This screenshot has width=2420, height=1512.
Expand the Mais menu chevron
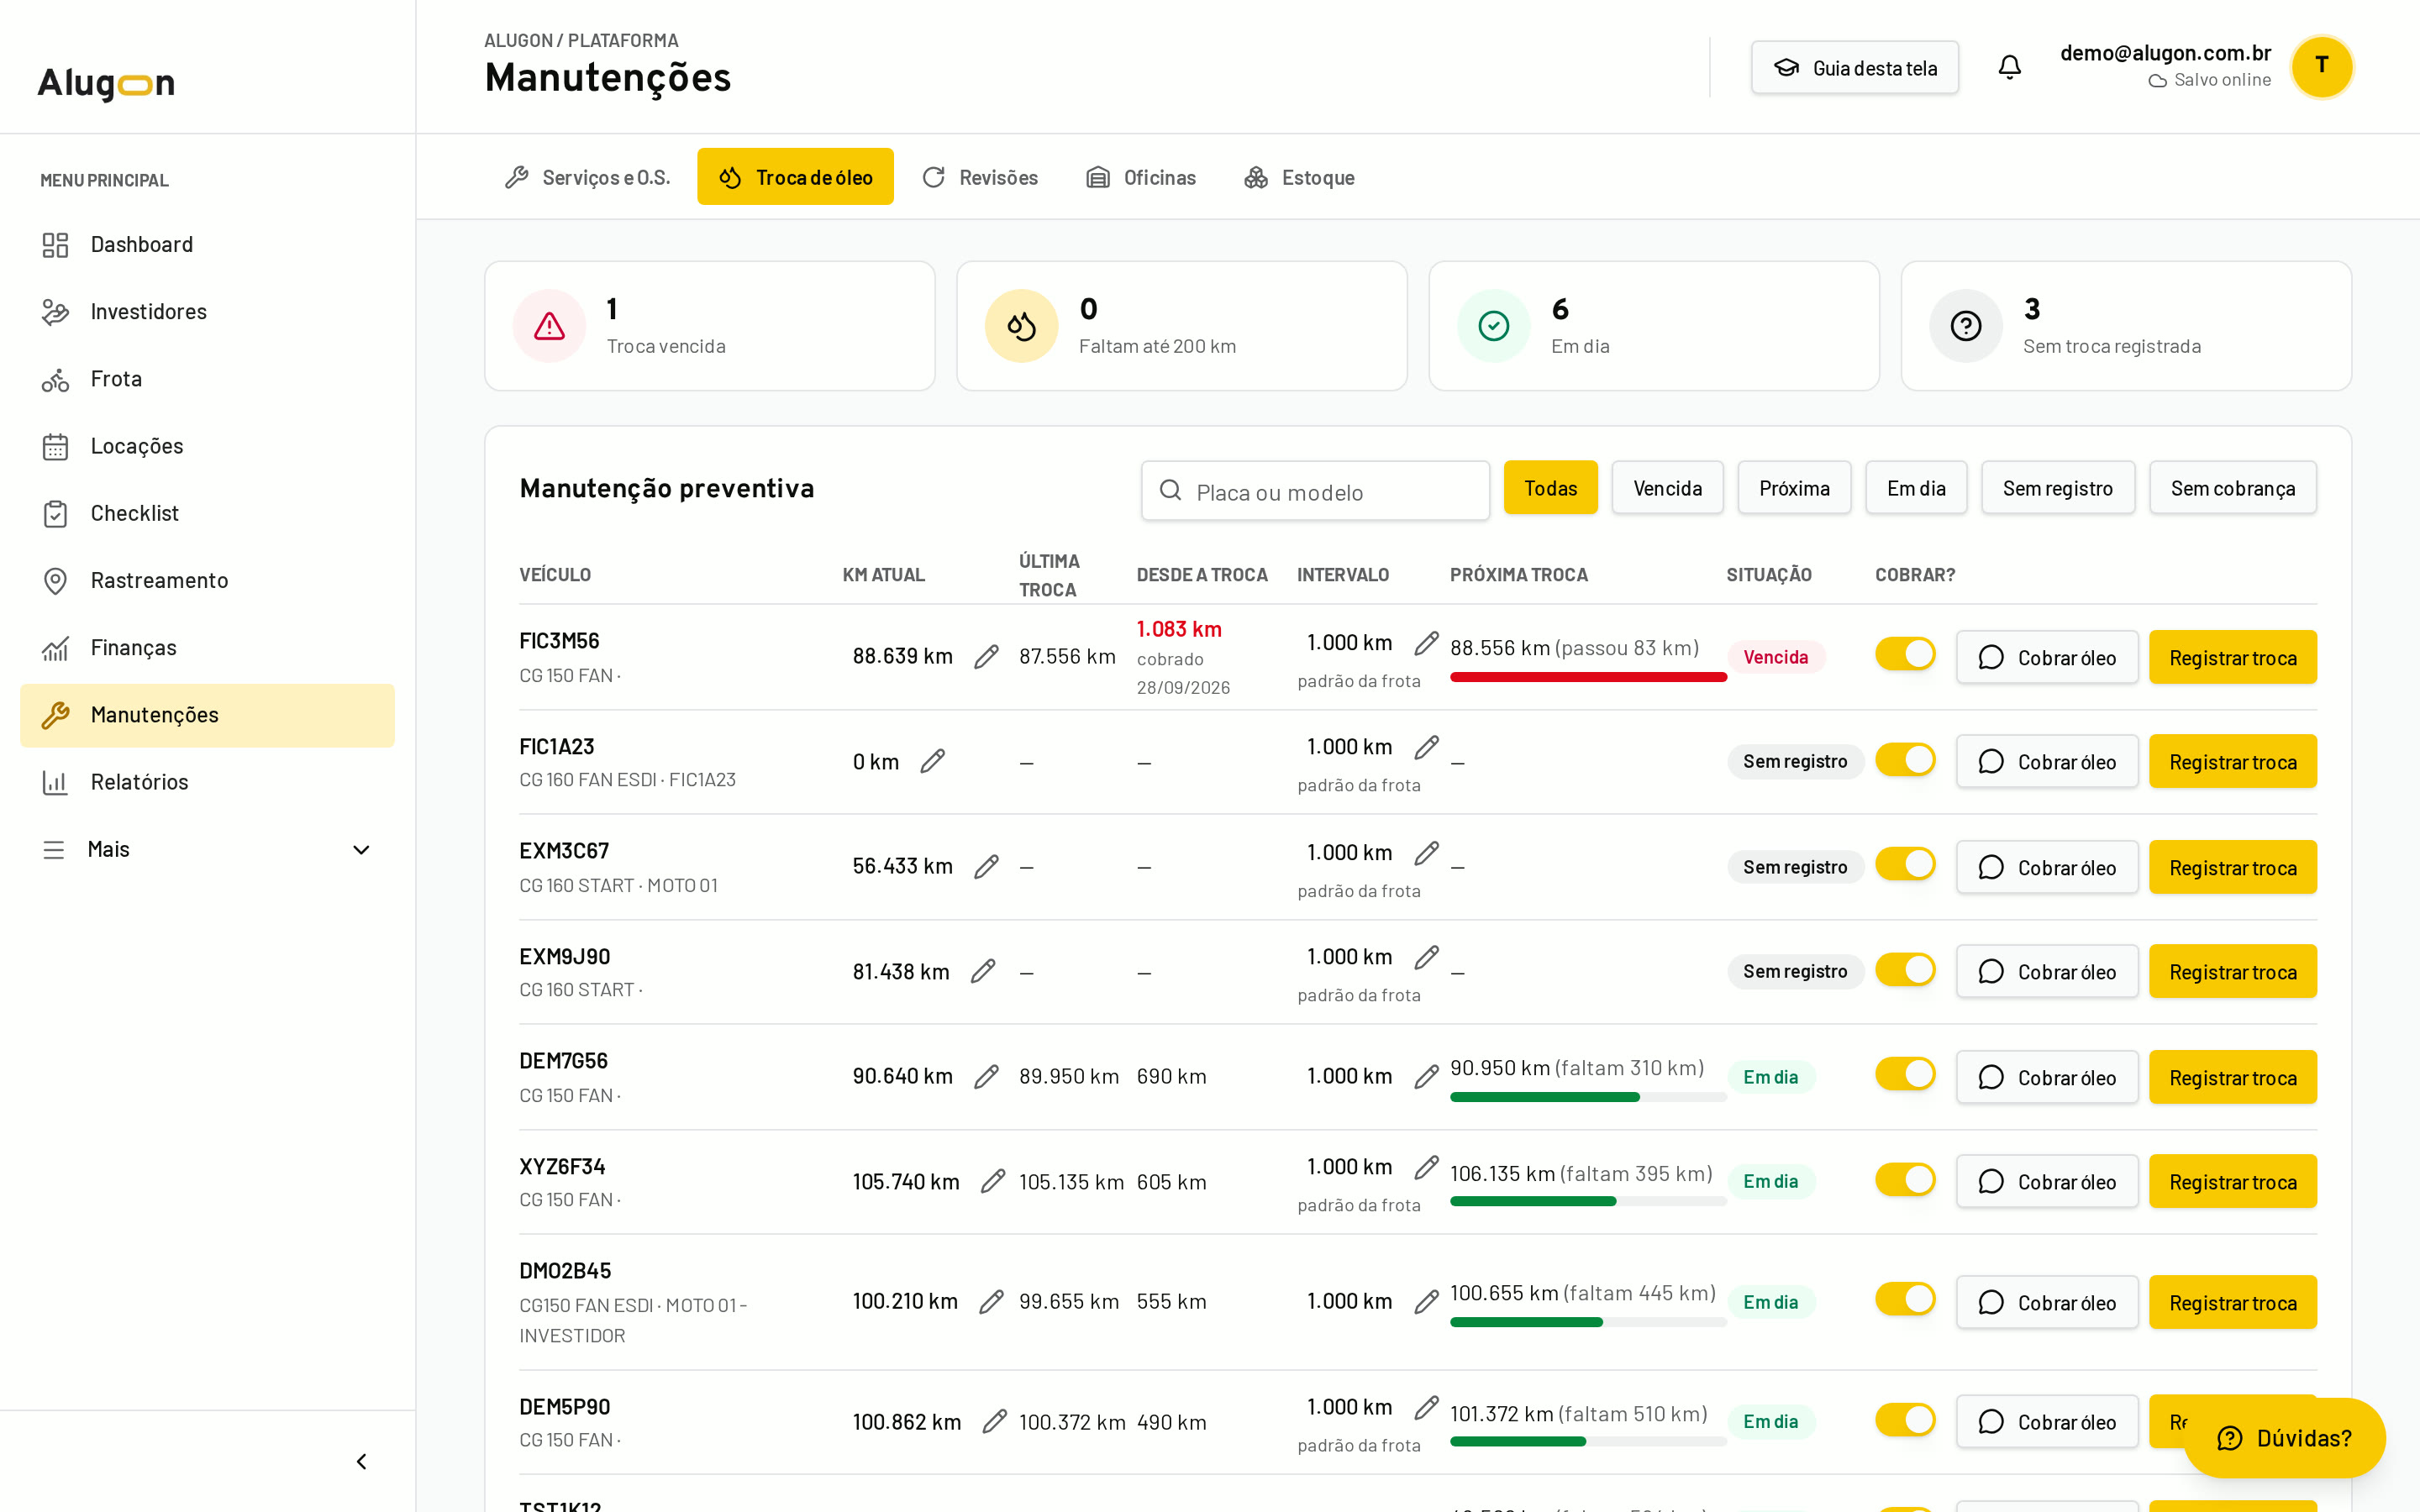coord(361,849)
